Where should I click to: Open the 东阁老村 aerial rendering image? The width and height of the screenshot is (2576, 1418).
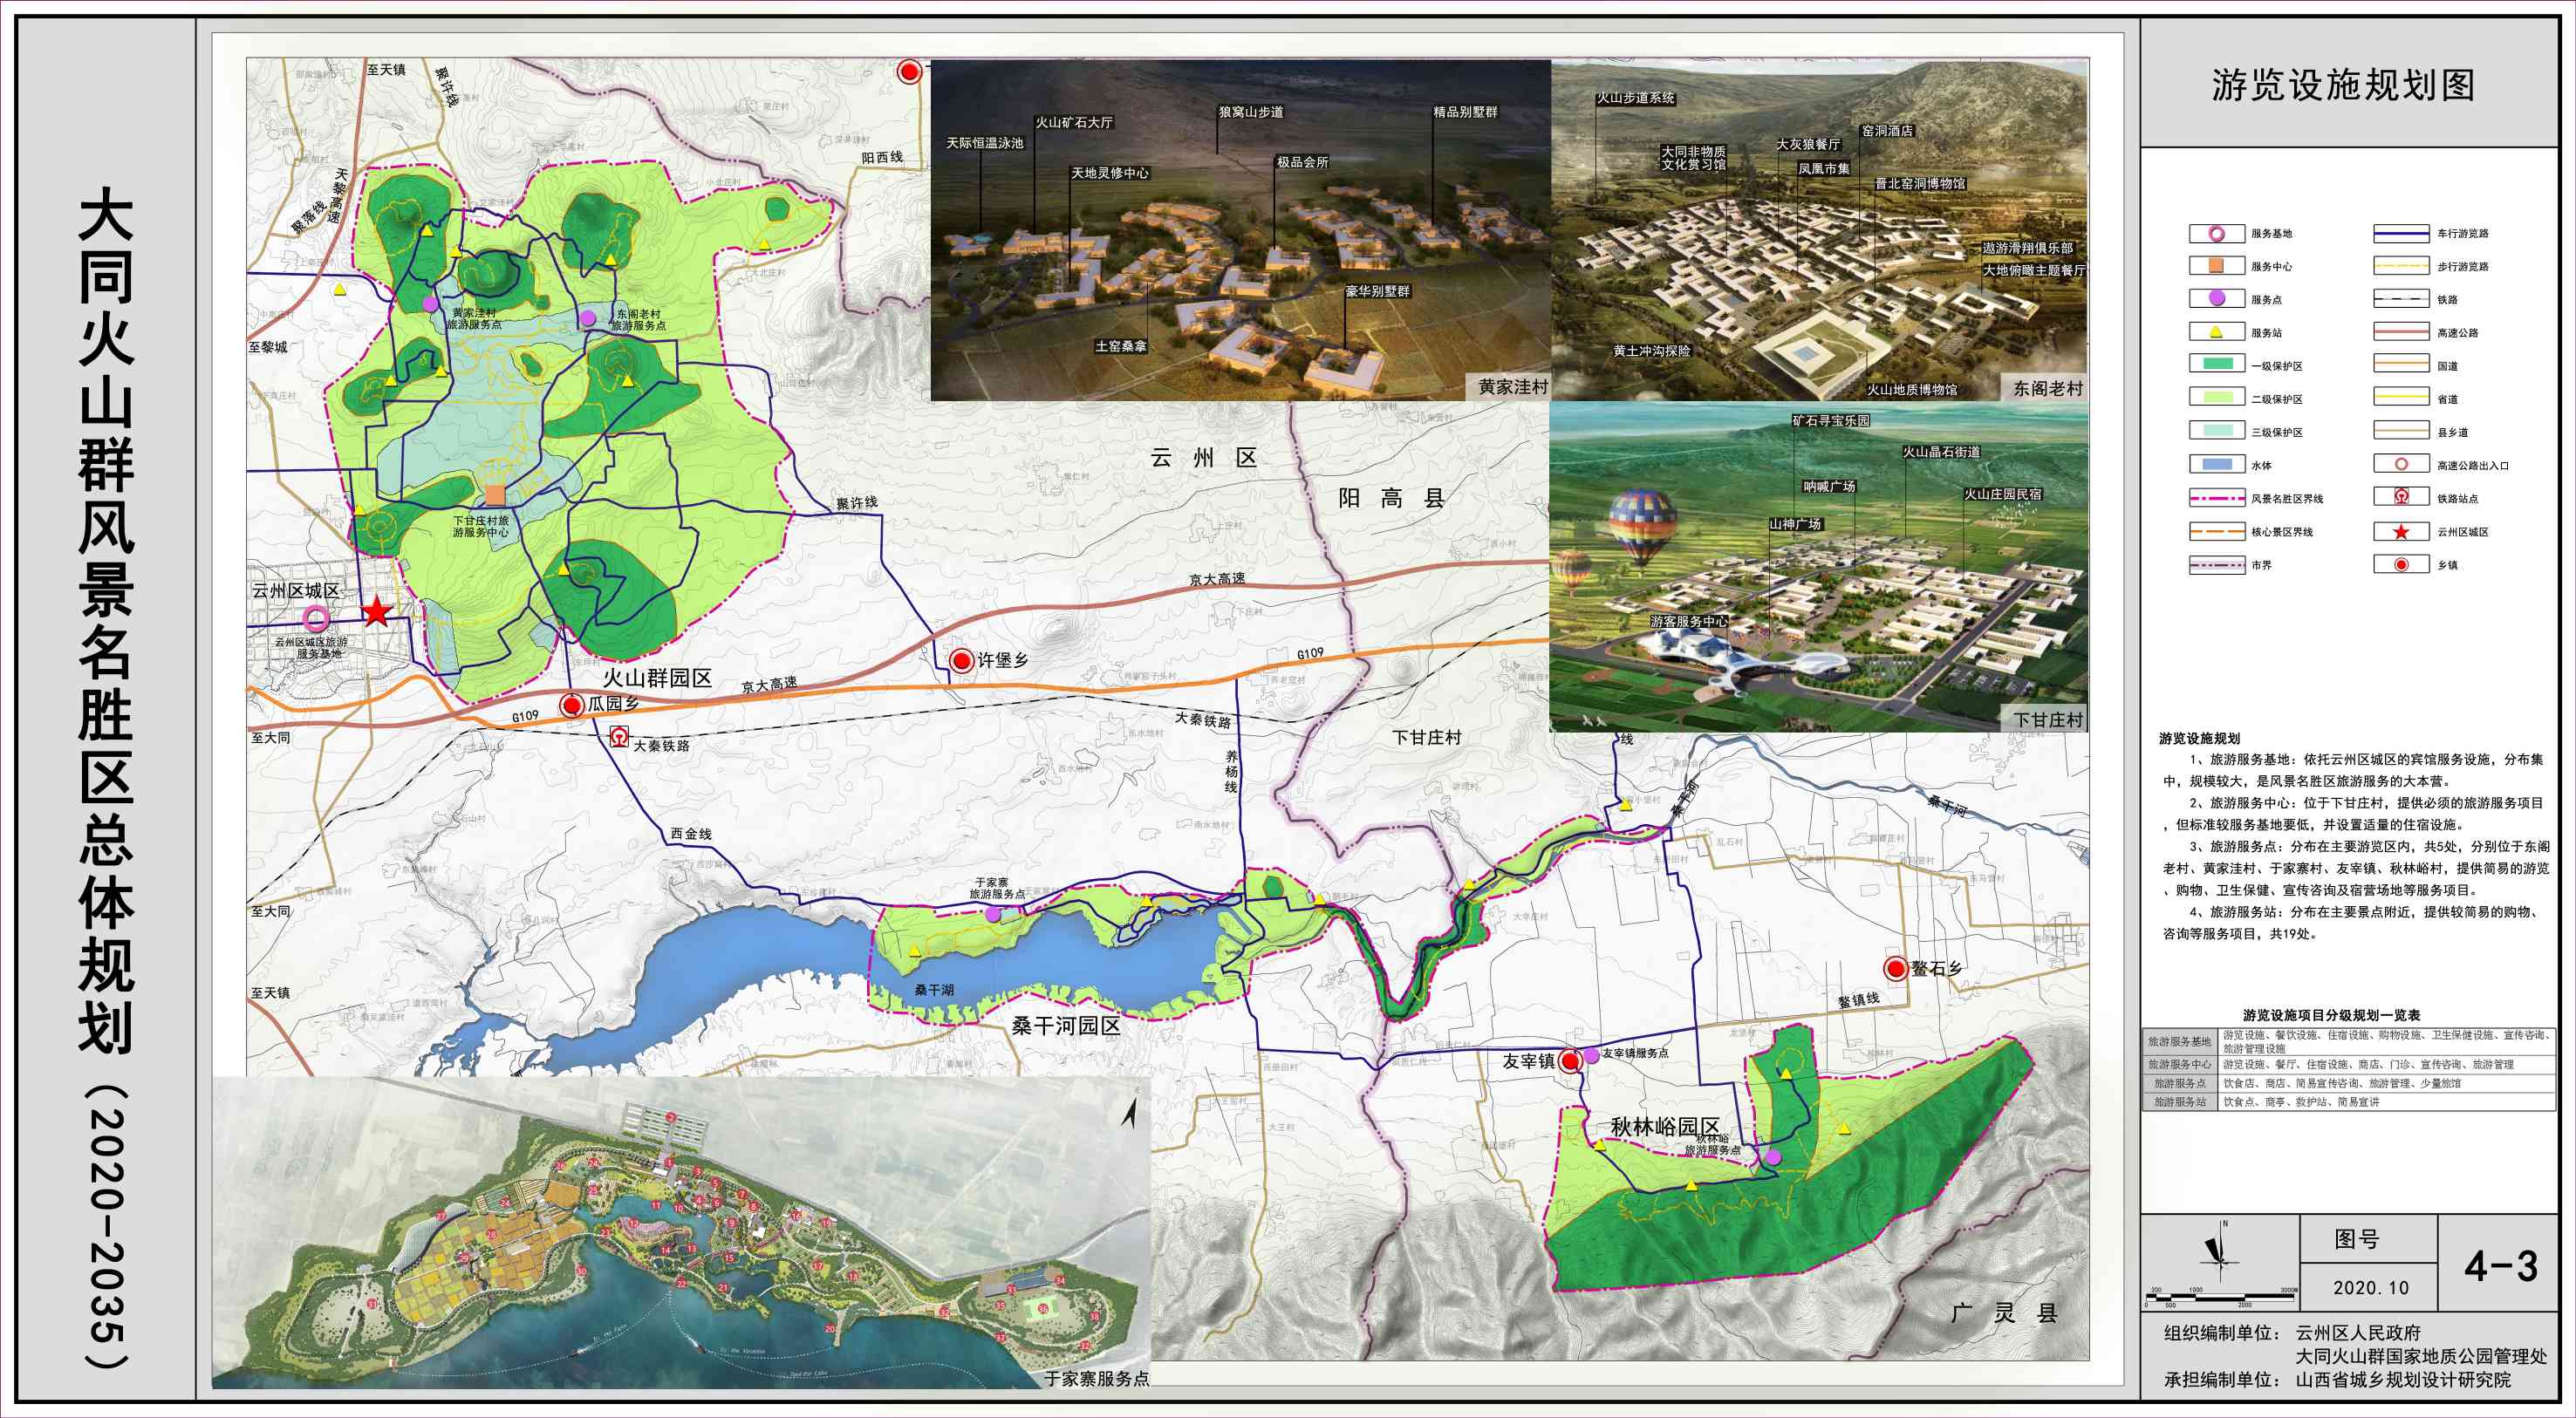[1819, 230]
